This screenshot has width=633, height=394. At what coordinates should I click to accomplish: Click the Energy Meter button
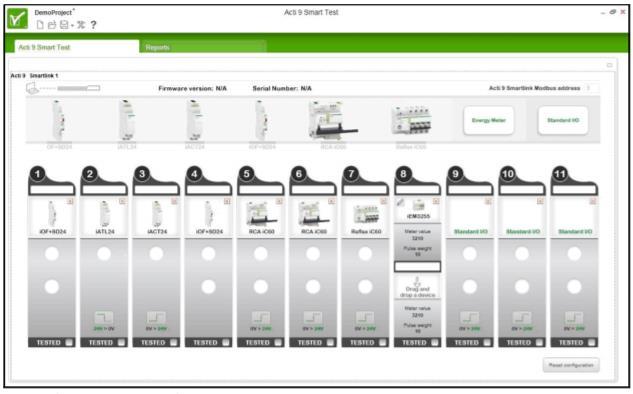pos(488,120)
